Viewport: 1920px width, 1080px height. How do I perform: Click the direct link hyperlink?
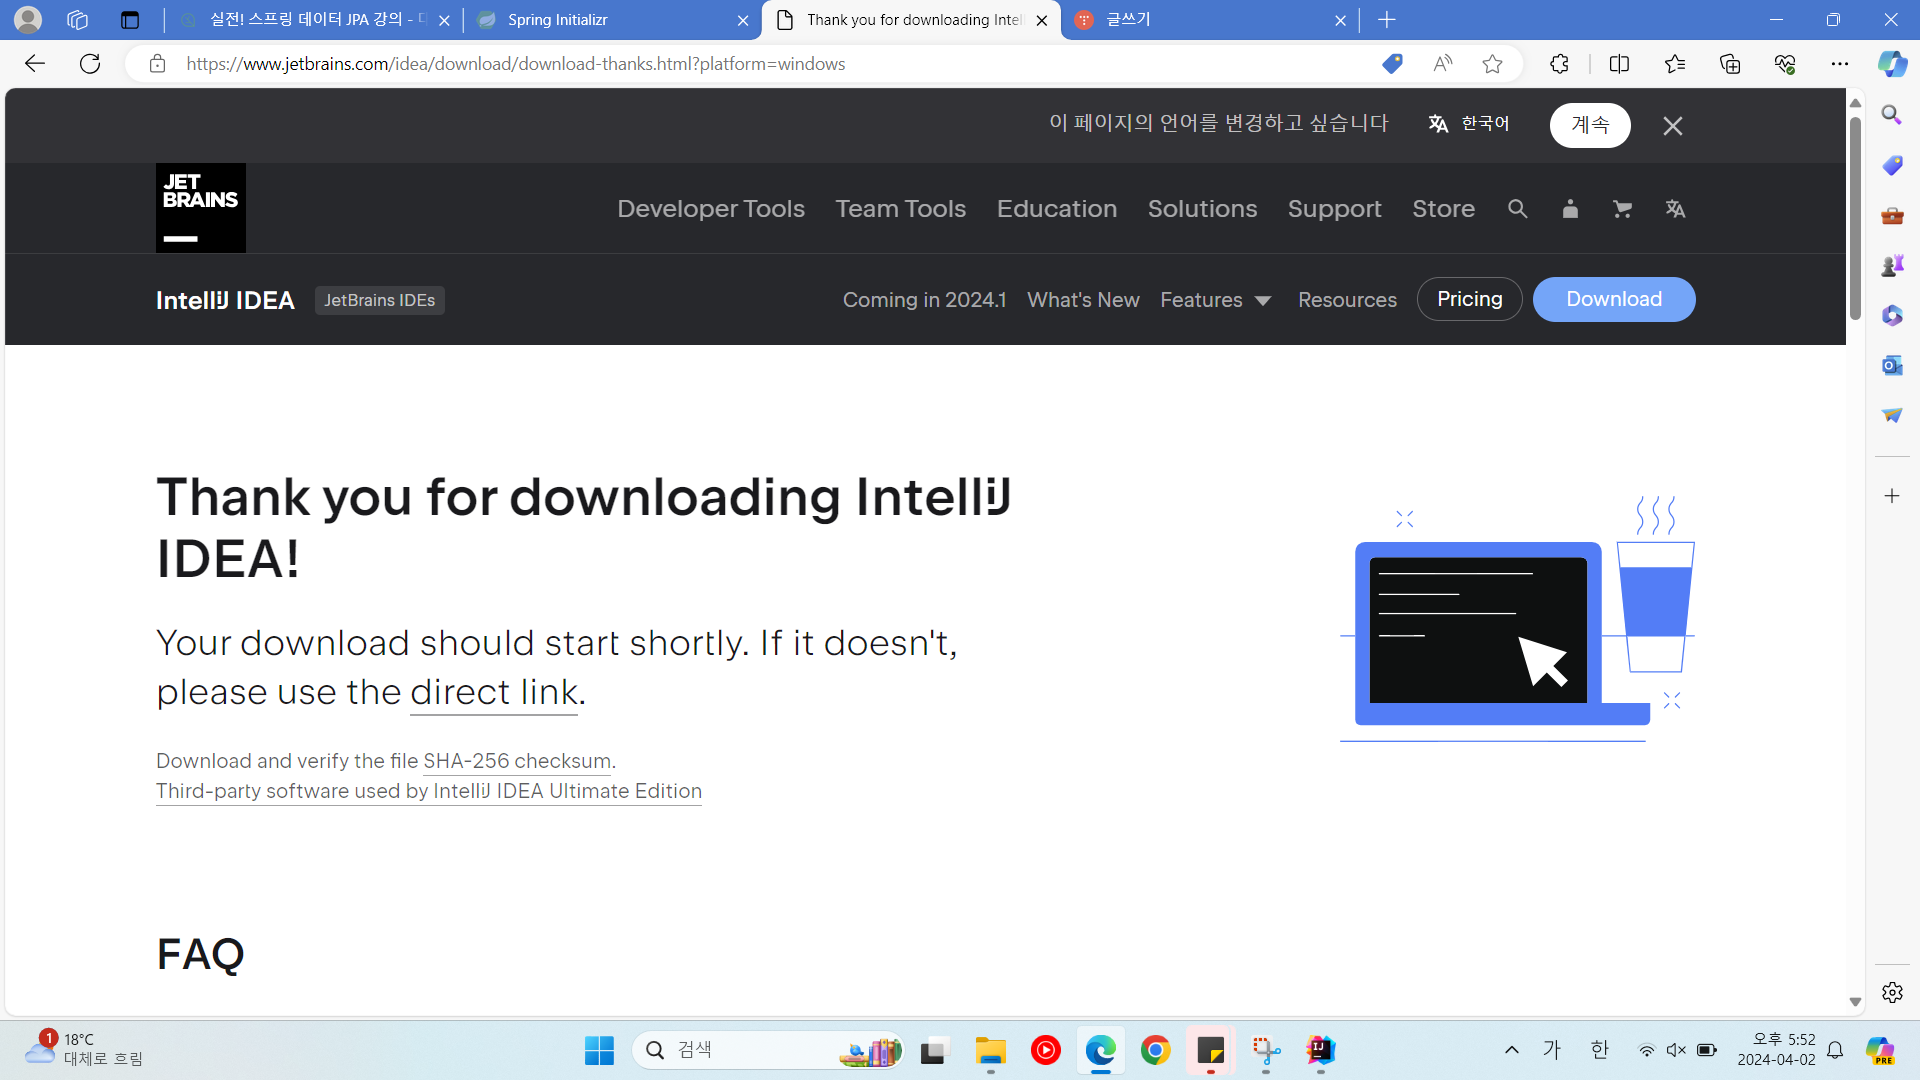coord(494,692)
